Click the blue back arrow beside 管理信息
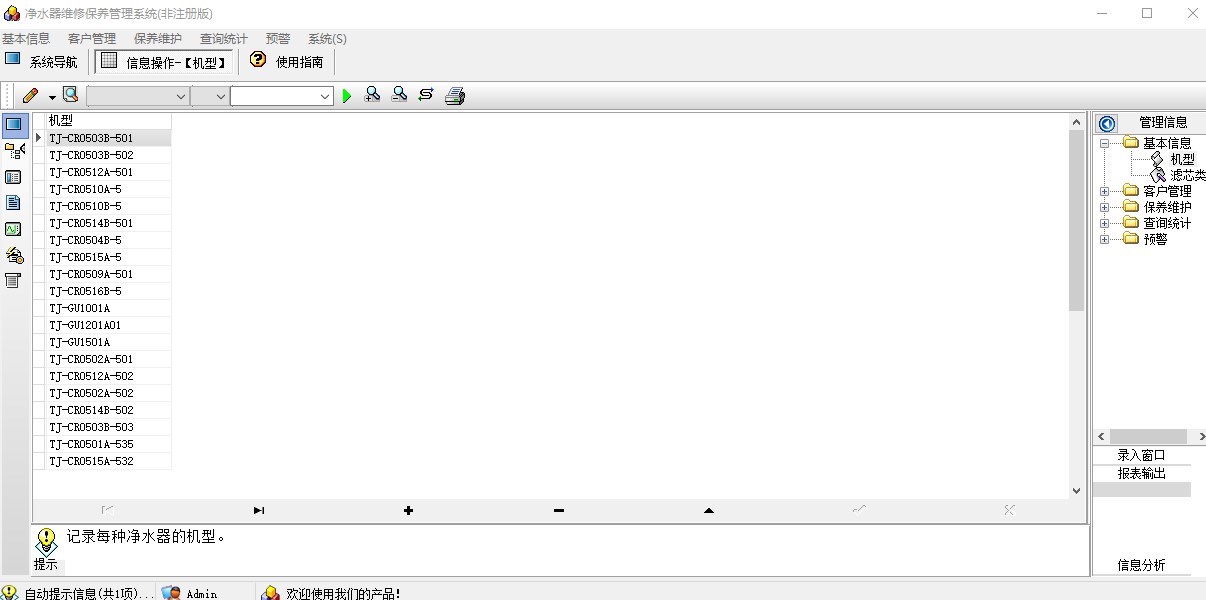This screenshot has width=1206, height=600. pyautogui.click(x=1107, y=124)
